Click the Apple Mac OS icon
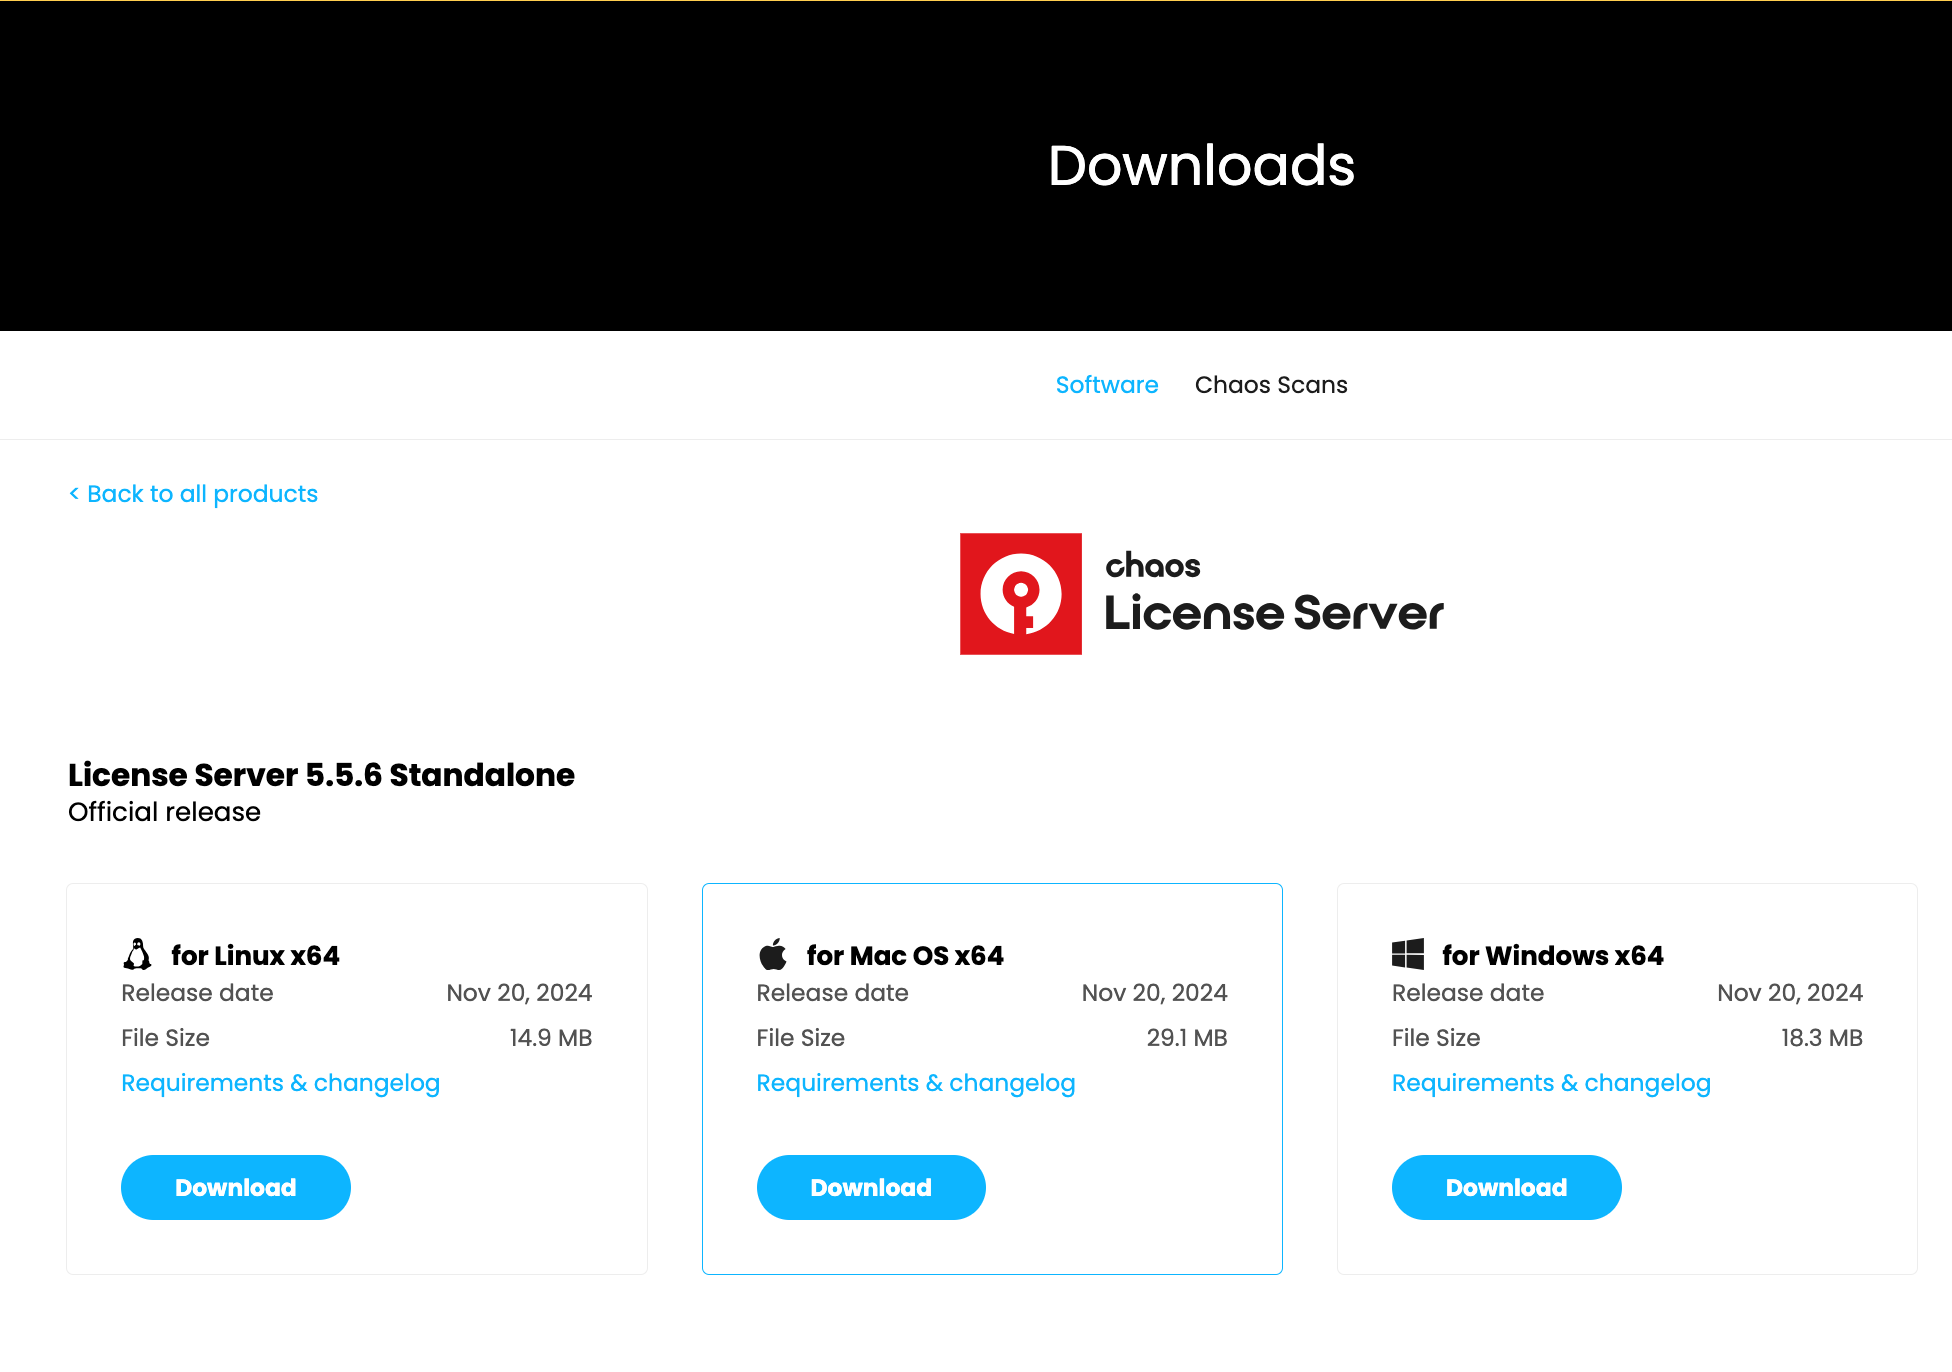 click(773, 955)
